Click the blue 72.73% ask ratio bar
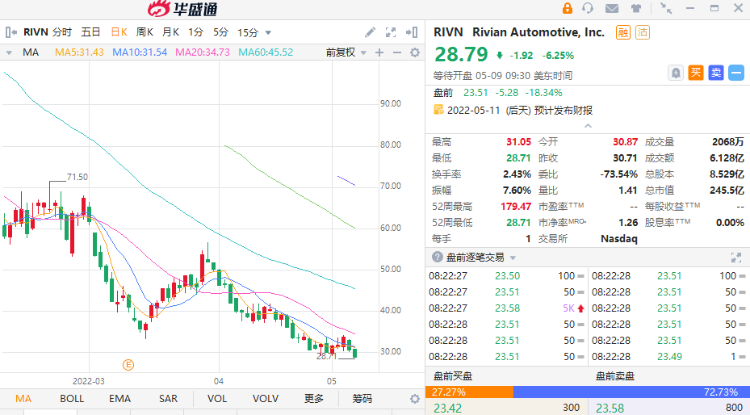 pos(631,392)
